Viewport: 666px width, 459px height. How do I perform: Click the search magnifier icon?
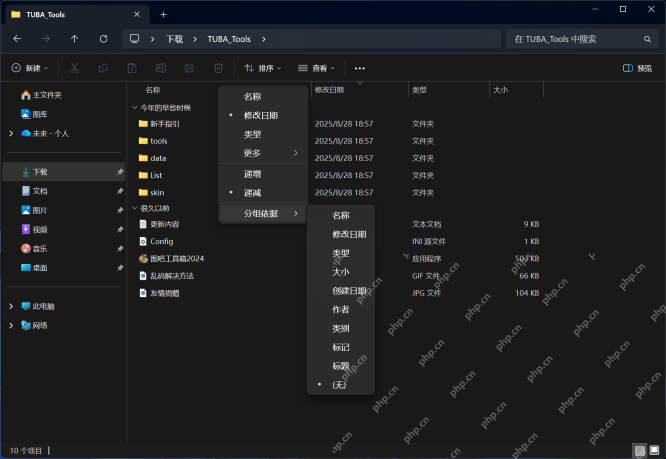pyautogui.click(x=647, y=39)
